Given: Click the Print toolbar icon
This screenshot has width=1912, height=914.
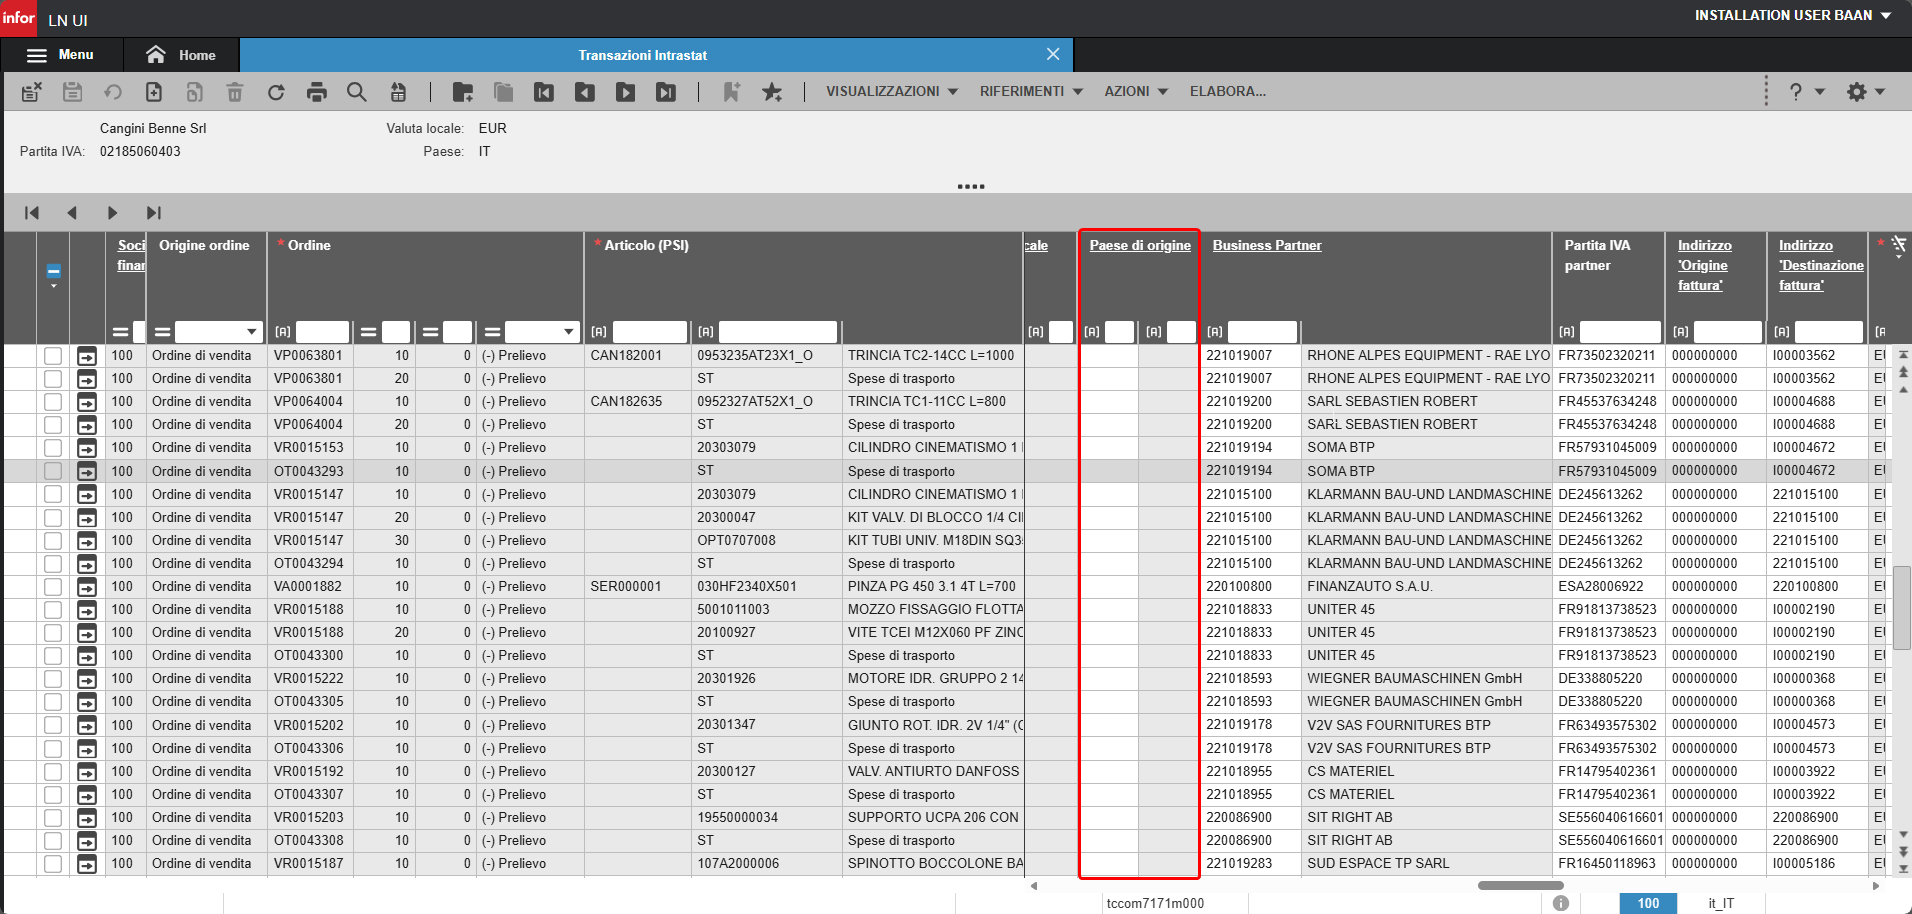Looking at the screenshot, I should click(317, 92).
